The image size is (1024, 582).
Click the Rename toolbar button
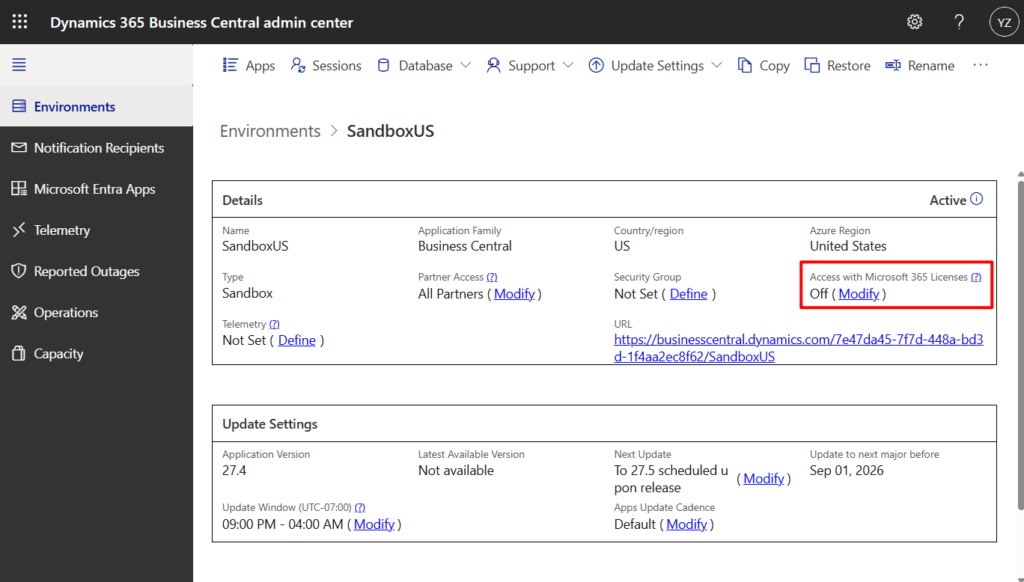919,65
